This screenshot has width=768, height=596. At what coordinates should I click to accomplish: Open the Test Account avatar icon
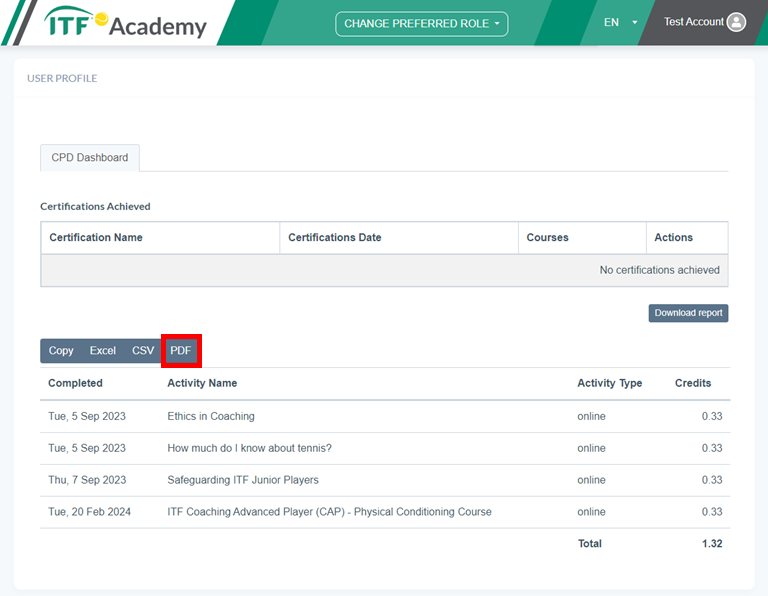tap(736, 22)
